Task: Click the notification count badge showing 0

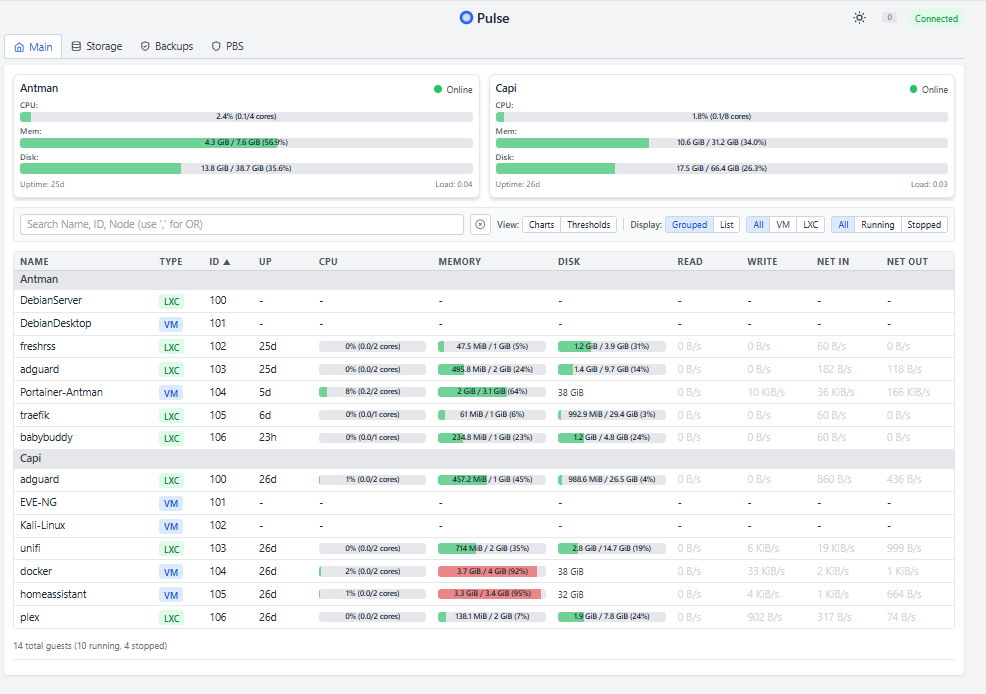Action: click(889, 17)
